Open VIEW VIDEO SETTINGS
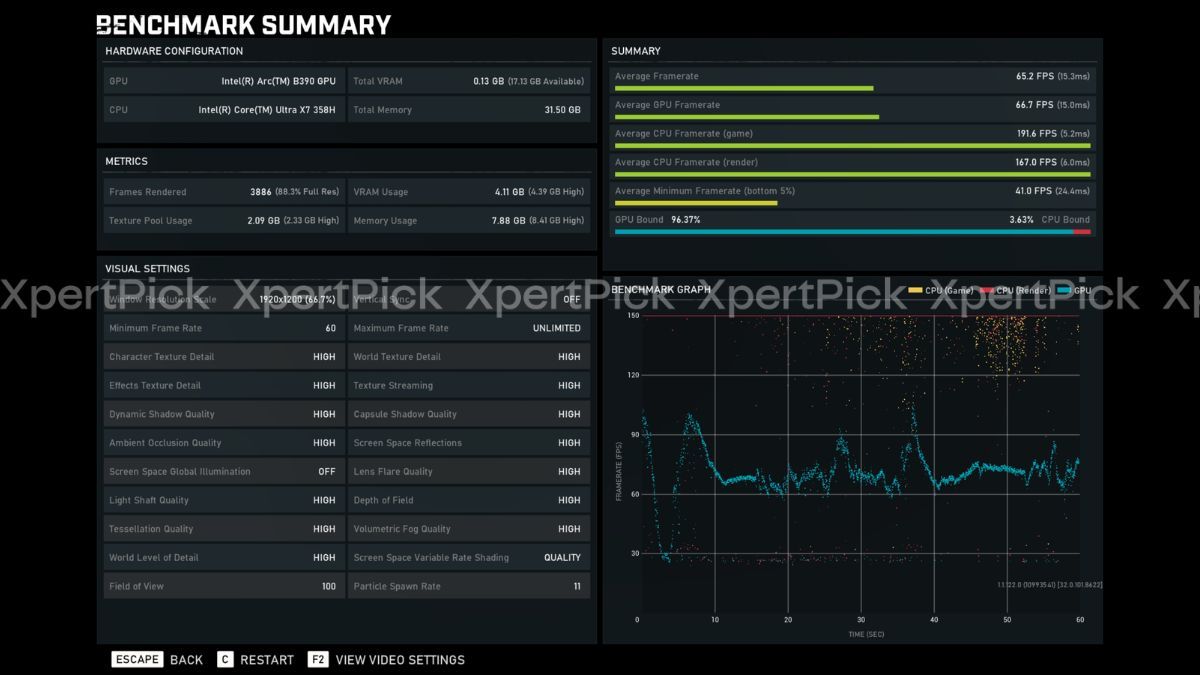The width and height of the screenshot is (1200, 675). [x=400, y=660]
